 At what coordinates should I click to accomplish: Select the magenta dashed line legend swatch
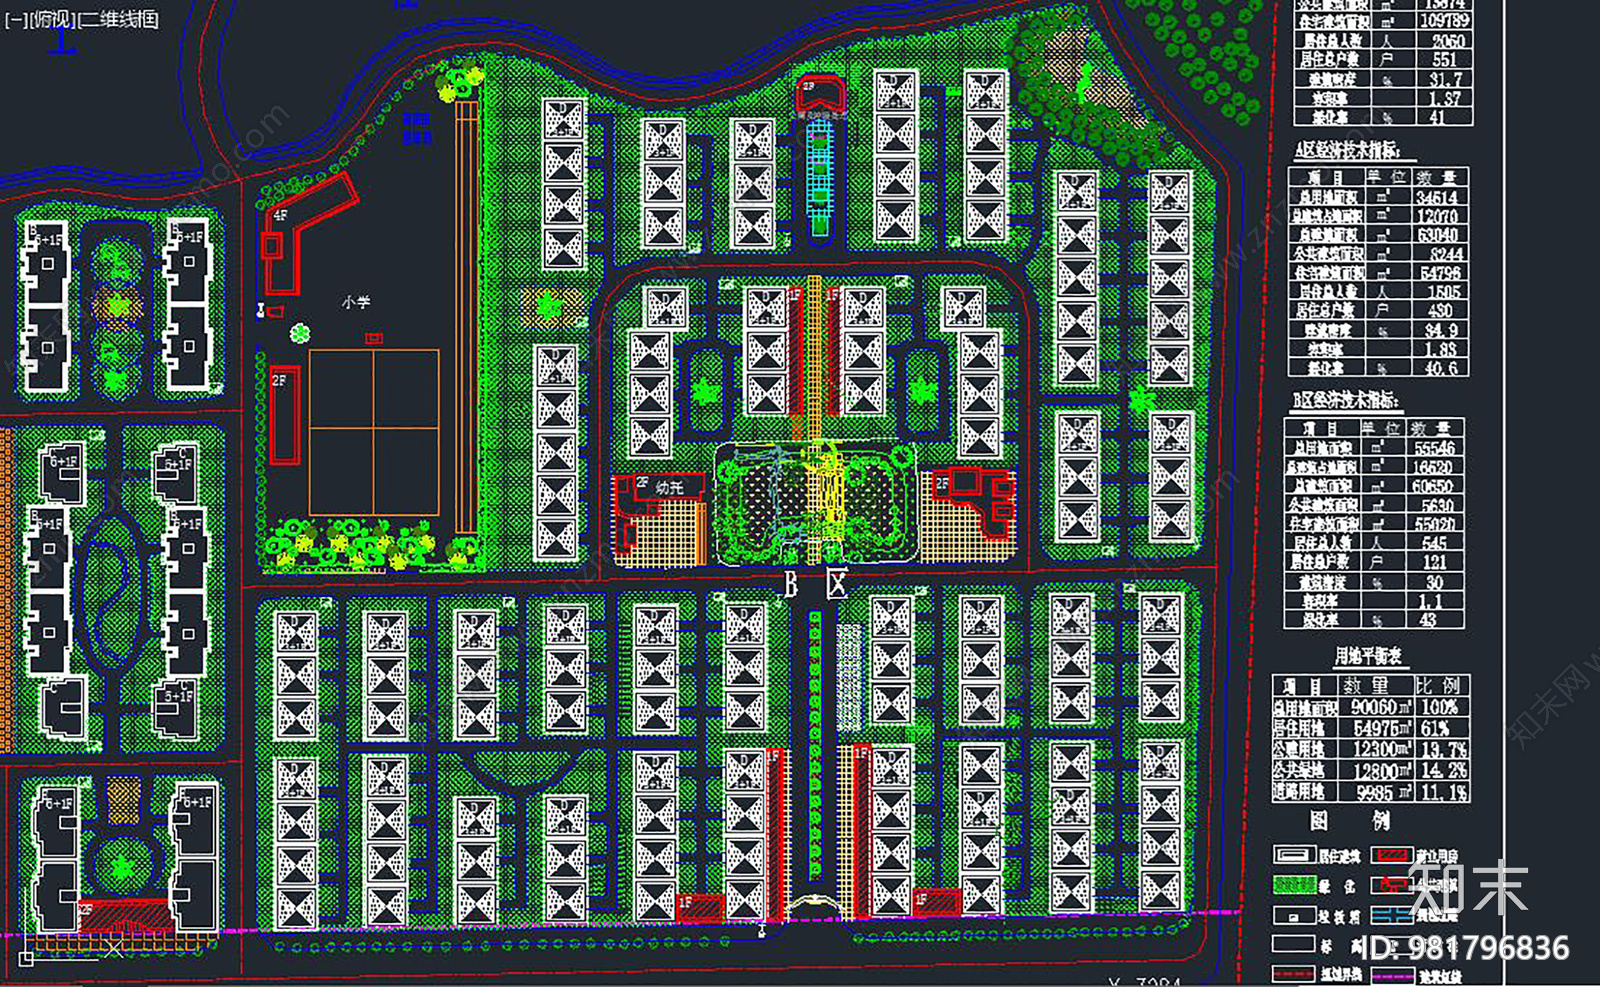click(1392, 975)
